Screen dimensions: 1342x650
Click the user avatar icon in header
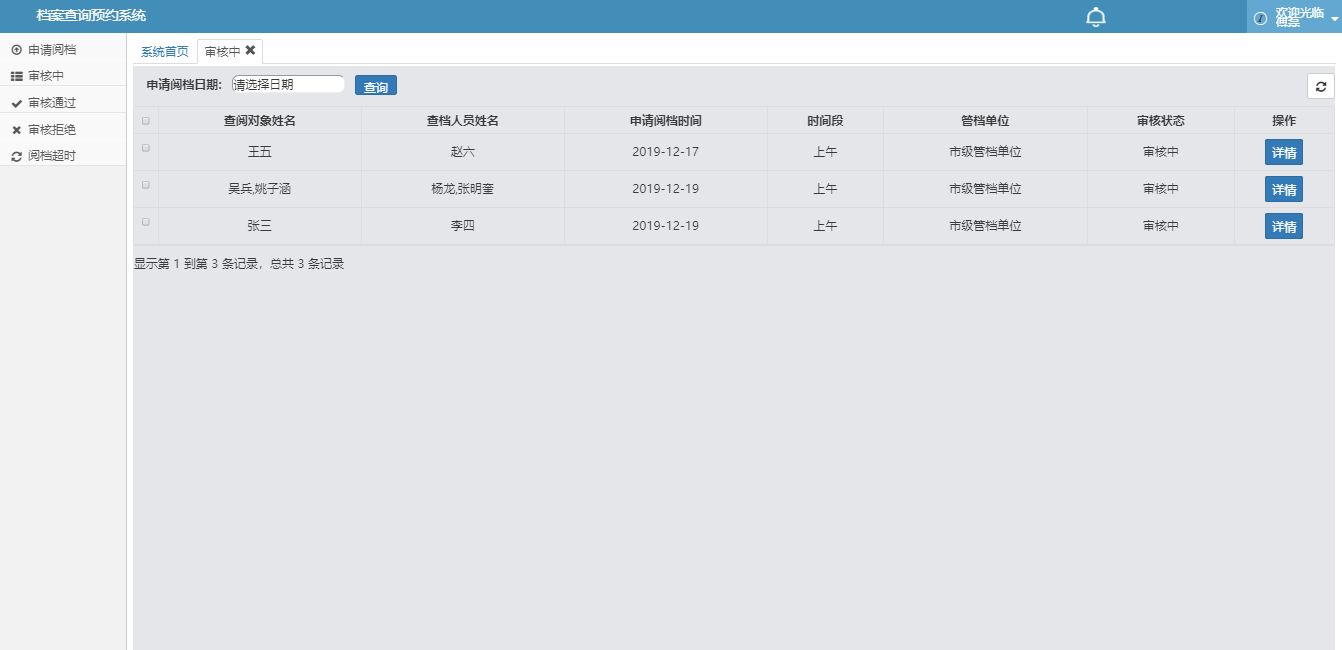[x=1260, y=18]
